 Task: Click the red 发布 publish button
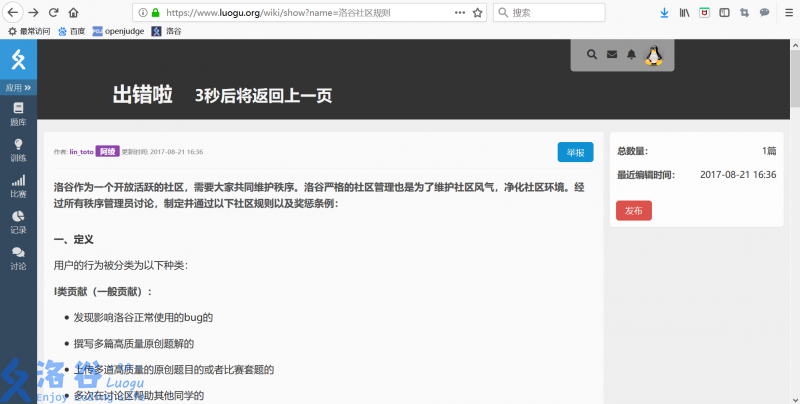pyautogui.click(x=633, y=211)
